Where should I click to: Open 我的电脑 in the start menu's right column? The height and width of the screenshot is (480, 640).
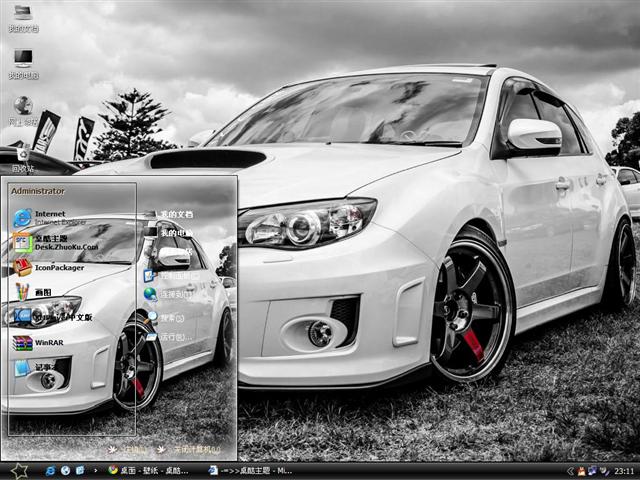point(168,233)
